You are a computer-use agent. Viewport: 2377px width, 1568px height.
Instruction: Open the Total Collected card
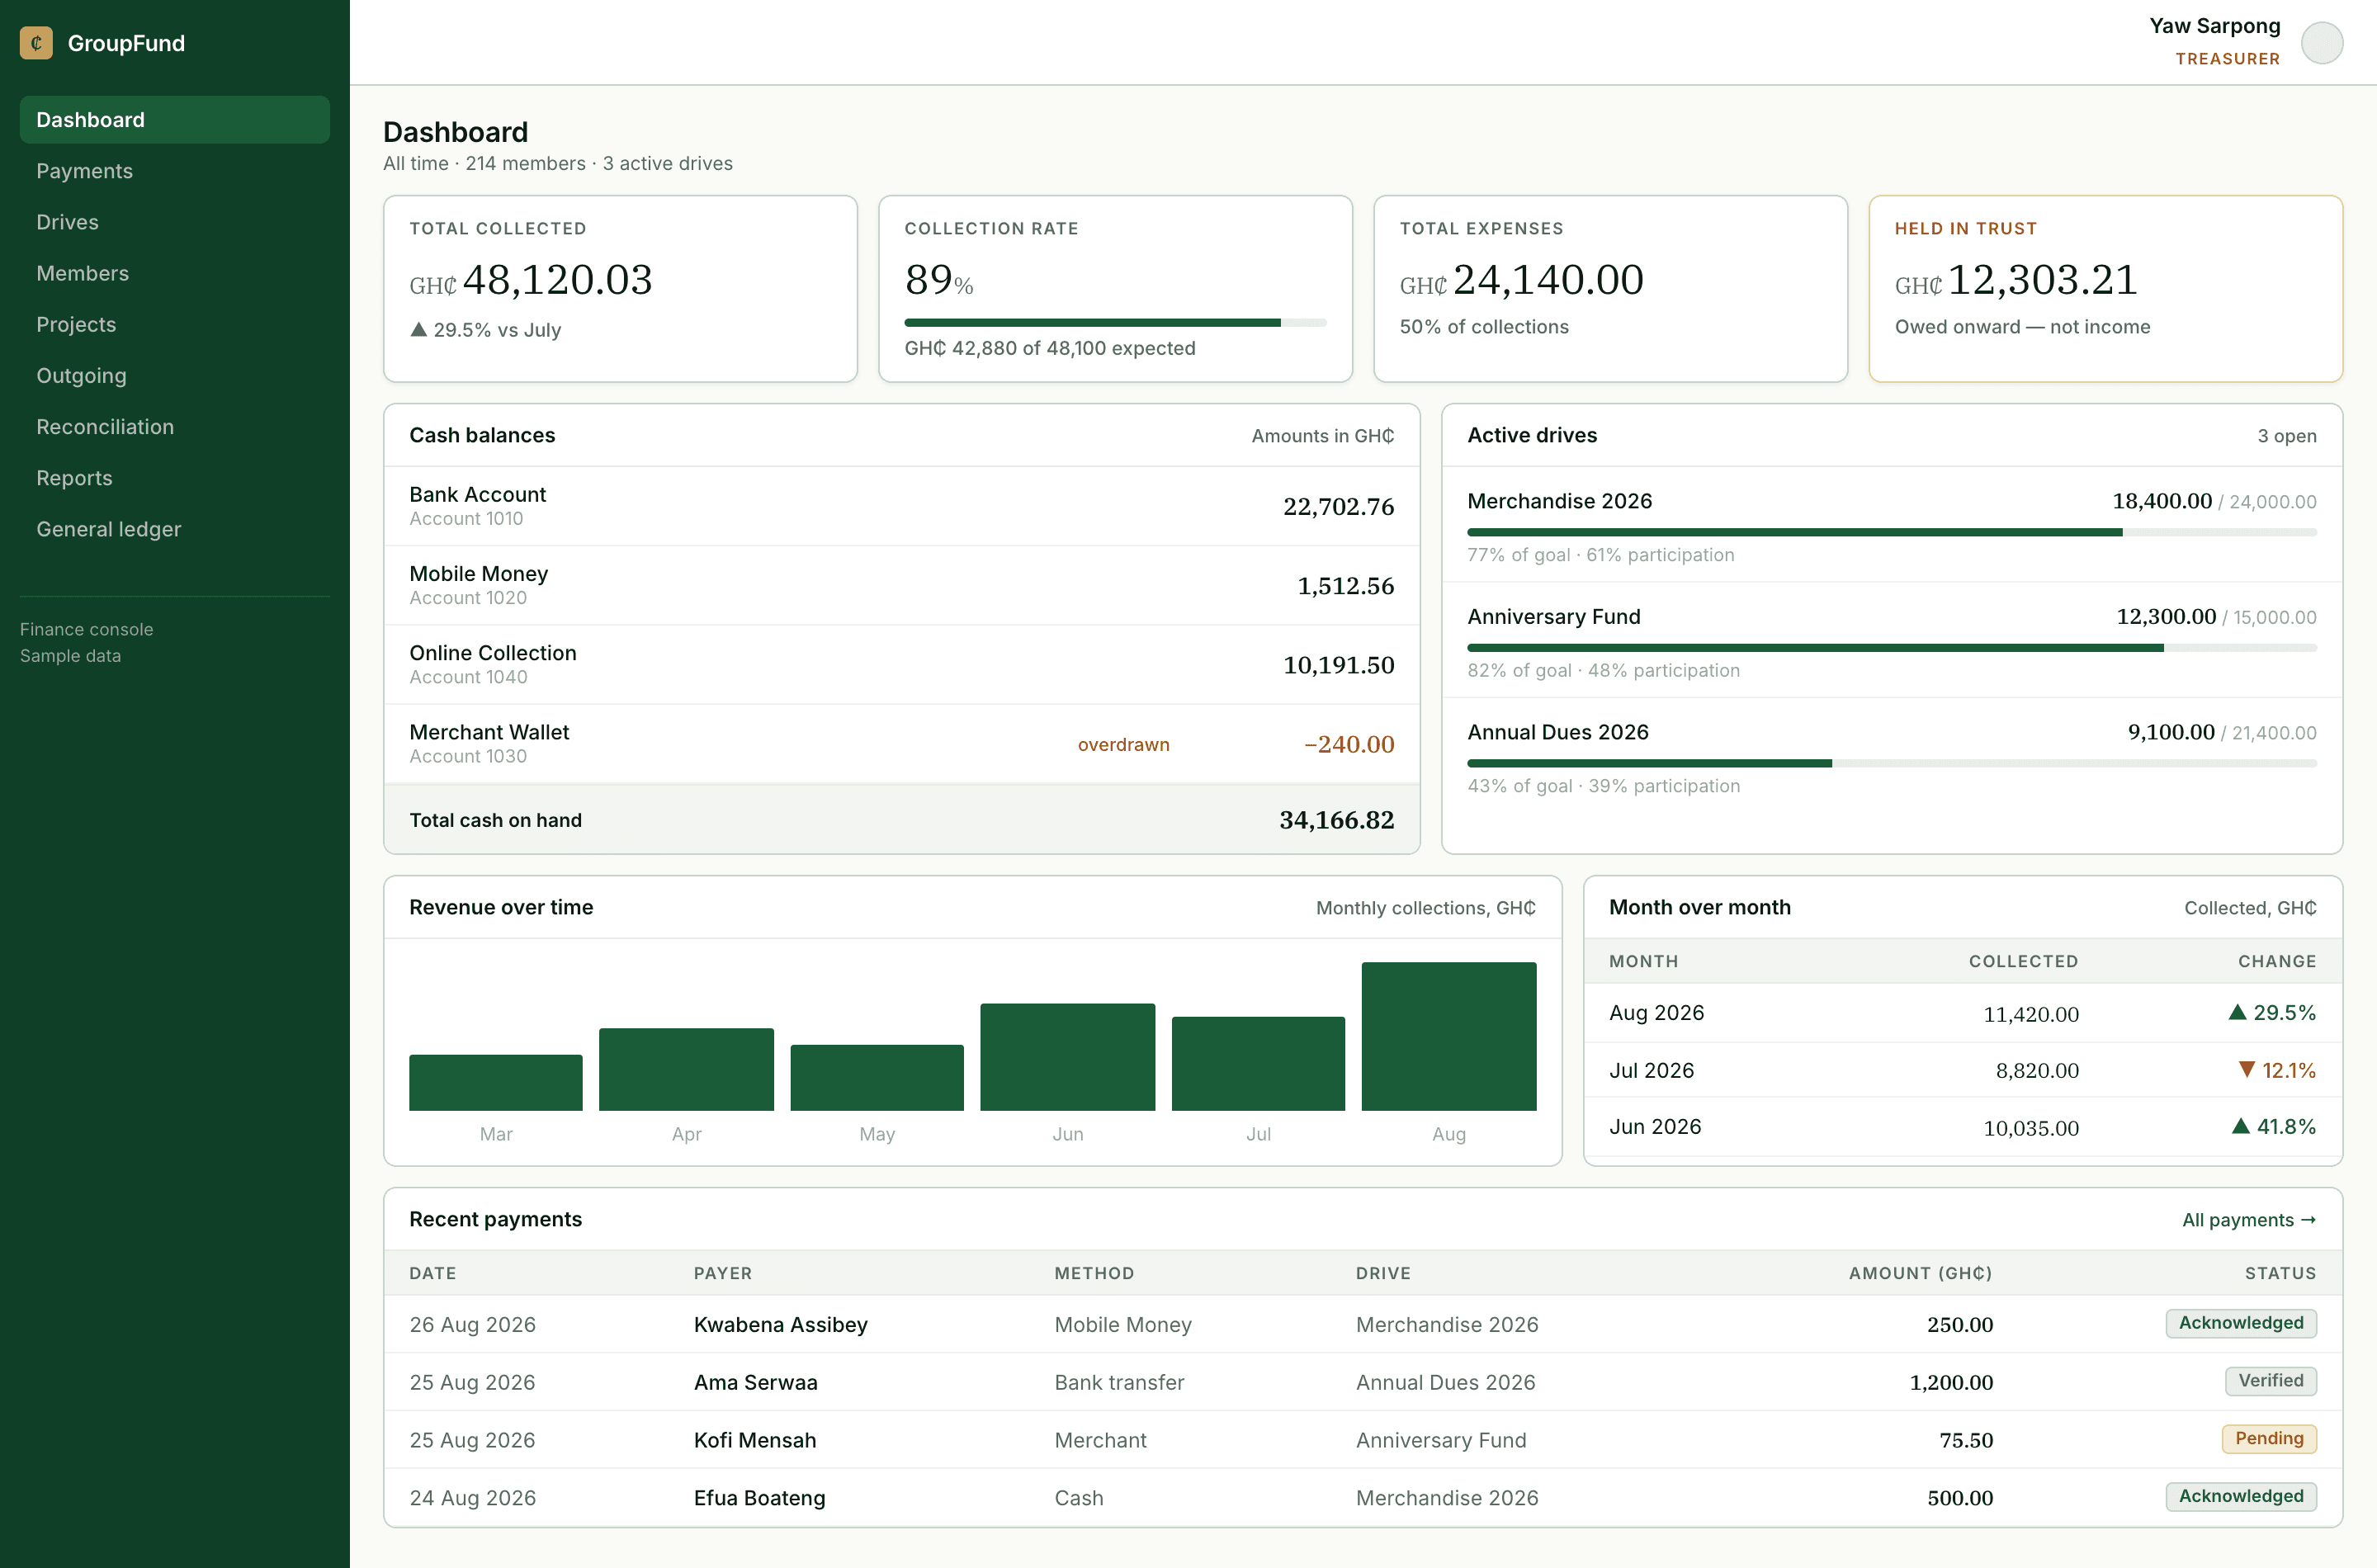pyautogui.click(x=620, y=289)
